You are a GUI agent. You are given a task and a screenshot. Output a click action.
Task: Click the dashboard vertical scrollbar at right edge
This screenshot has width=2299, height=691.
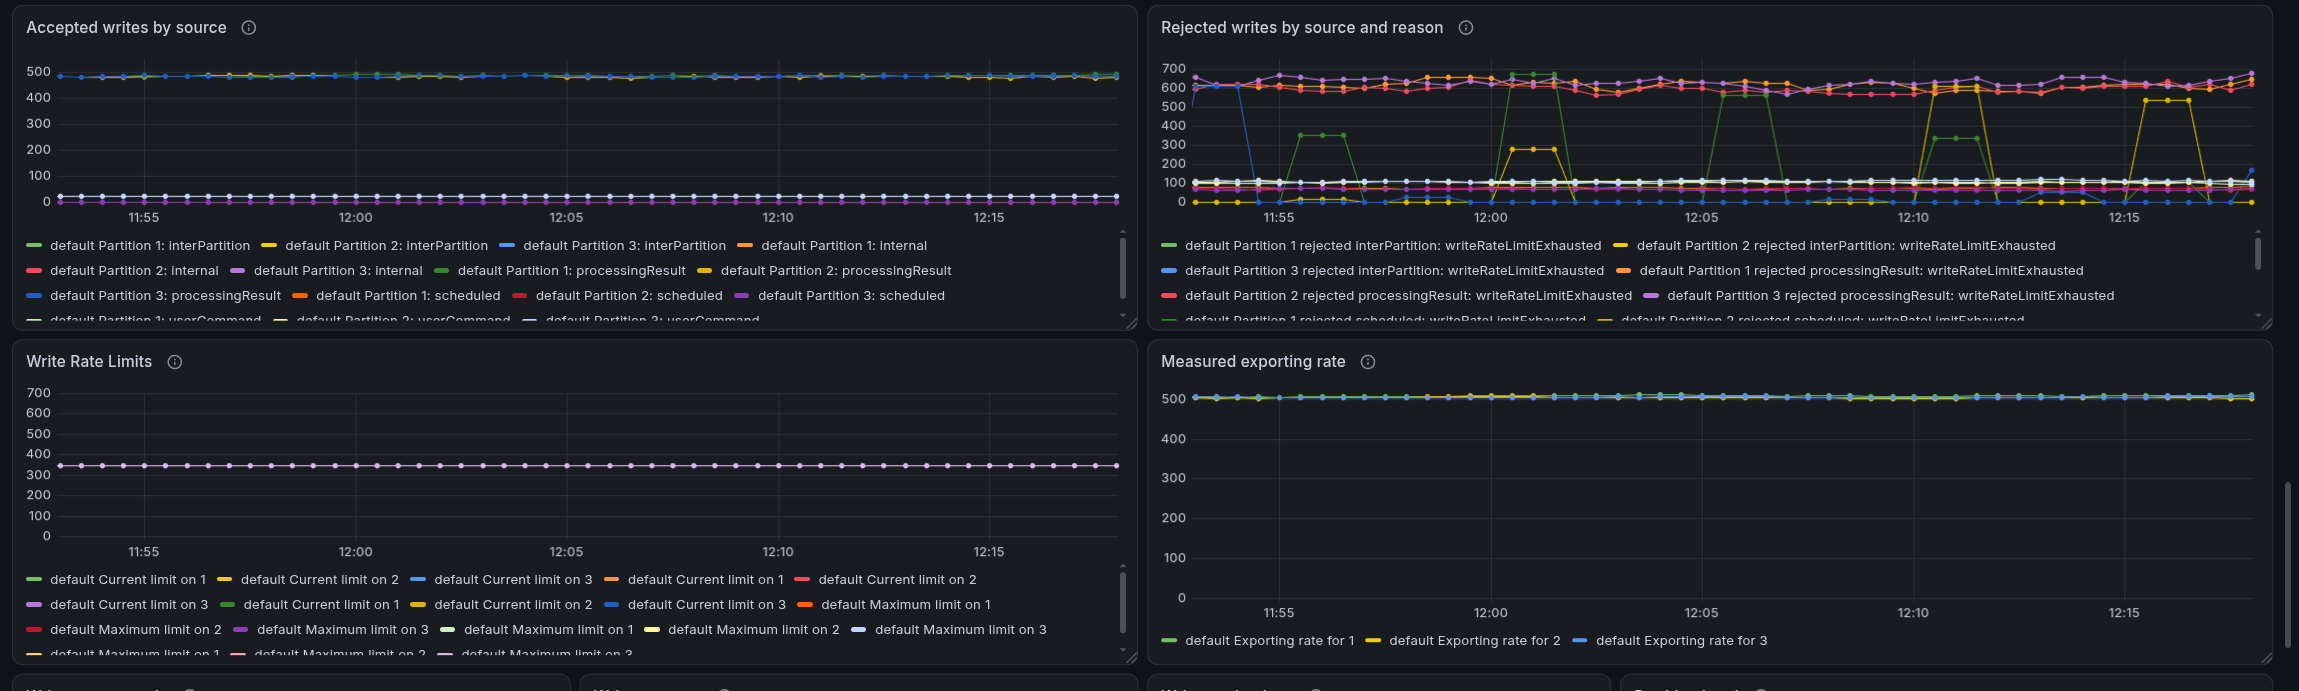click(2287, 566)
